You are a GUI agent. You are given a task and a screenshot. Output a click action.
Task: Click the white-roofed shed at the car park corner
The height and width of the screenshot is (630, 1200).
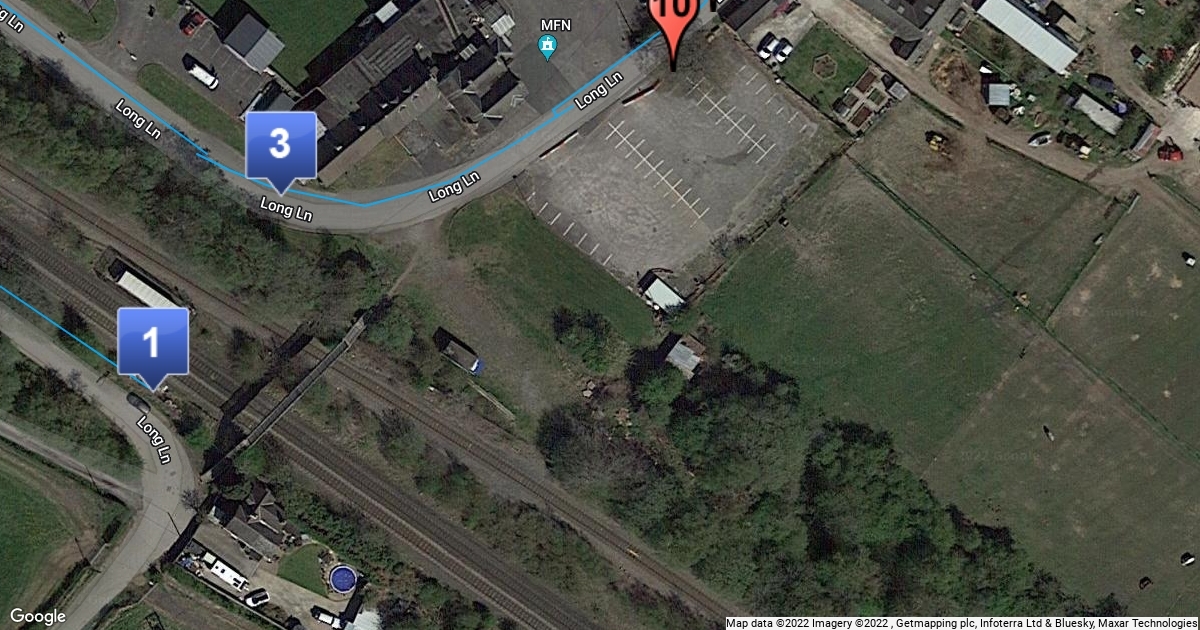tap(662, 293)
